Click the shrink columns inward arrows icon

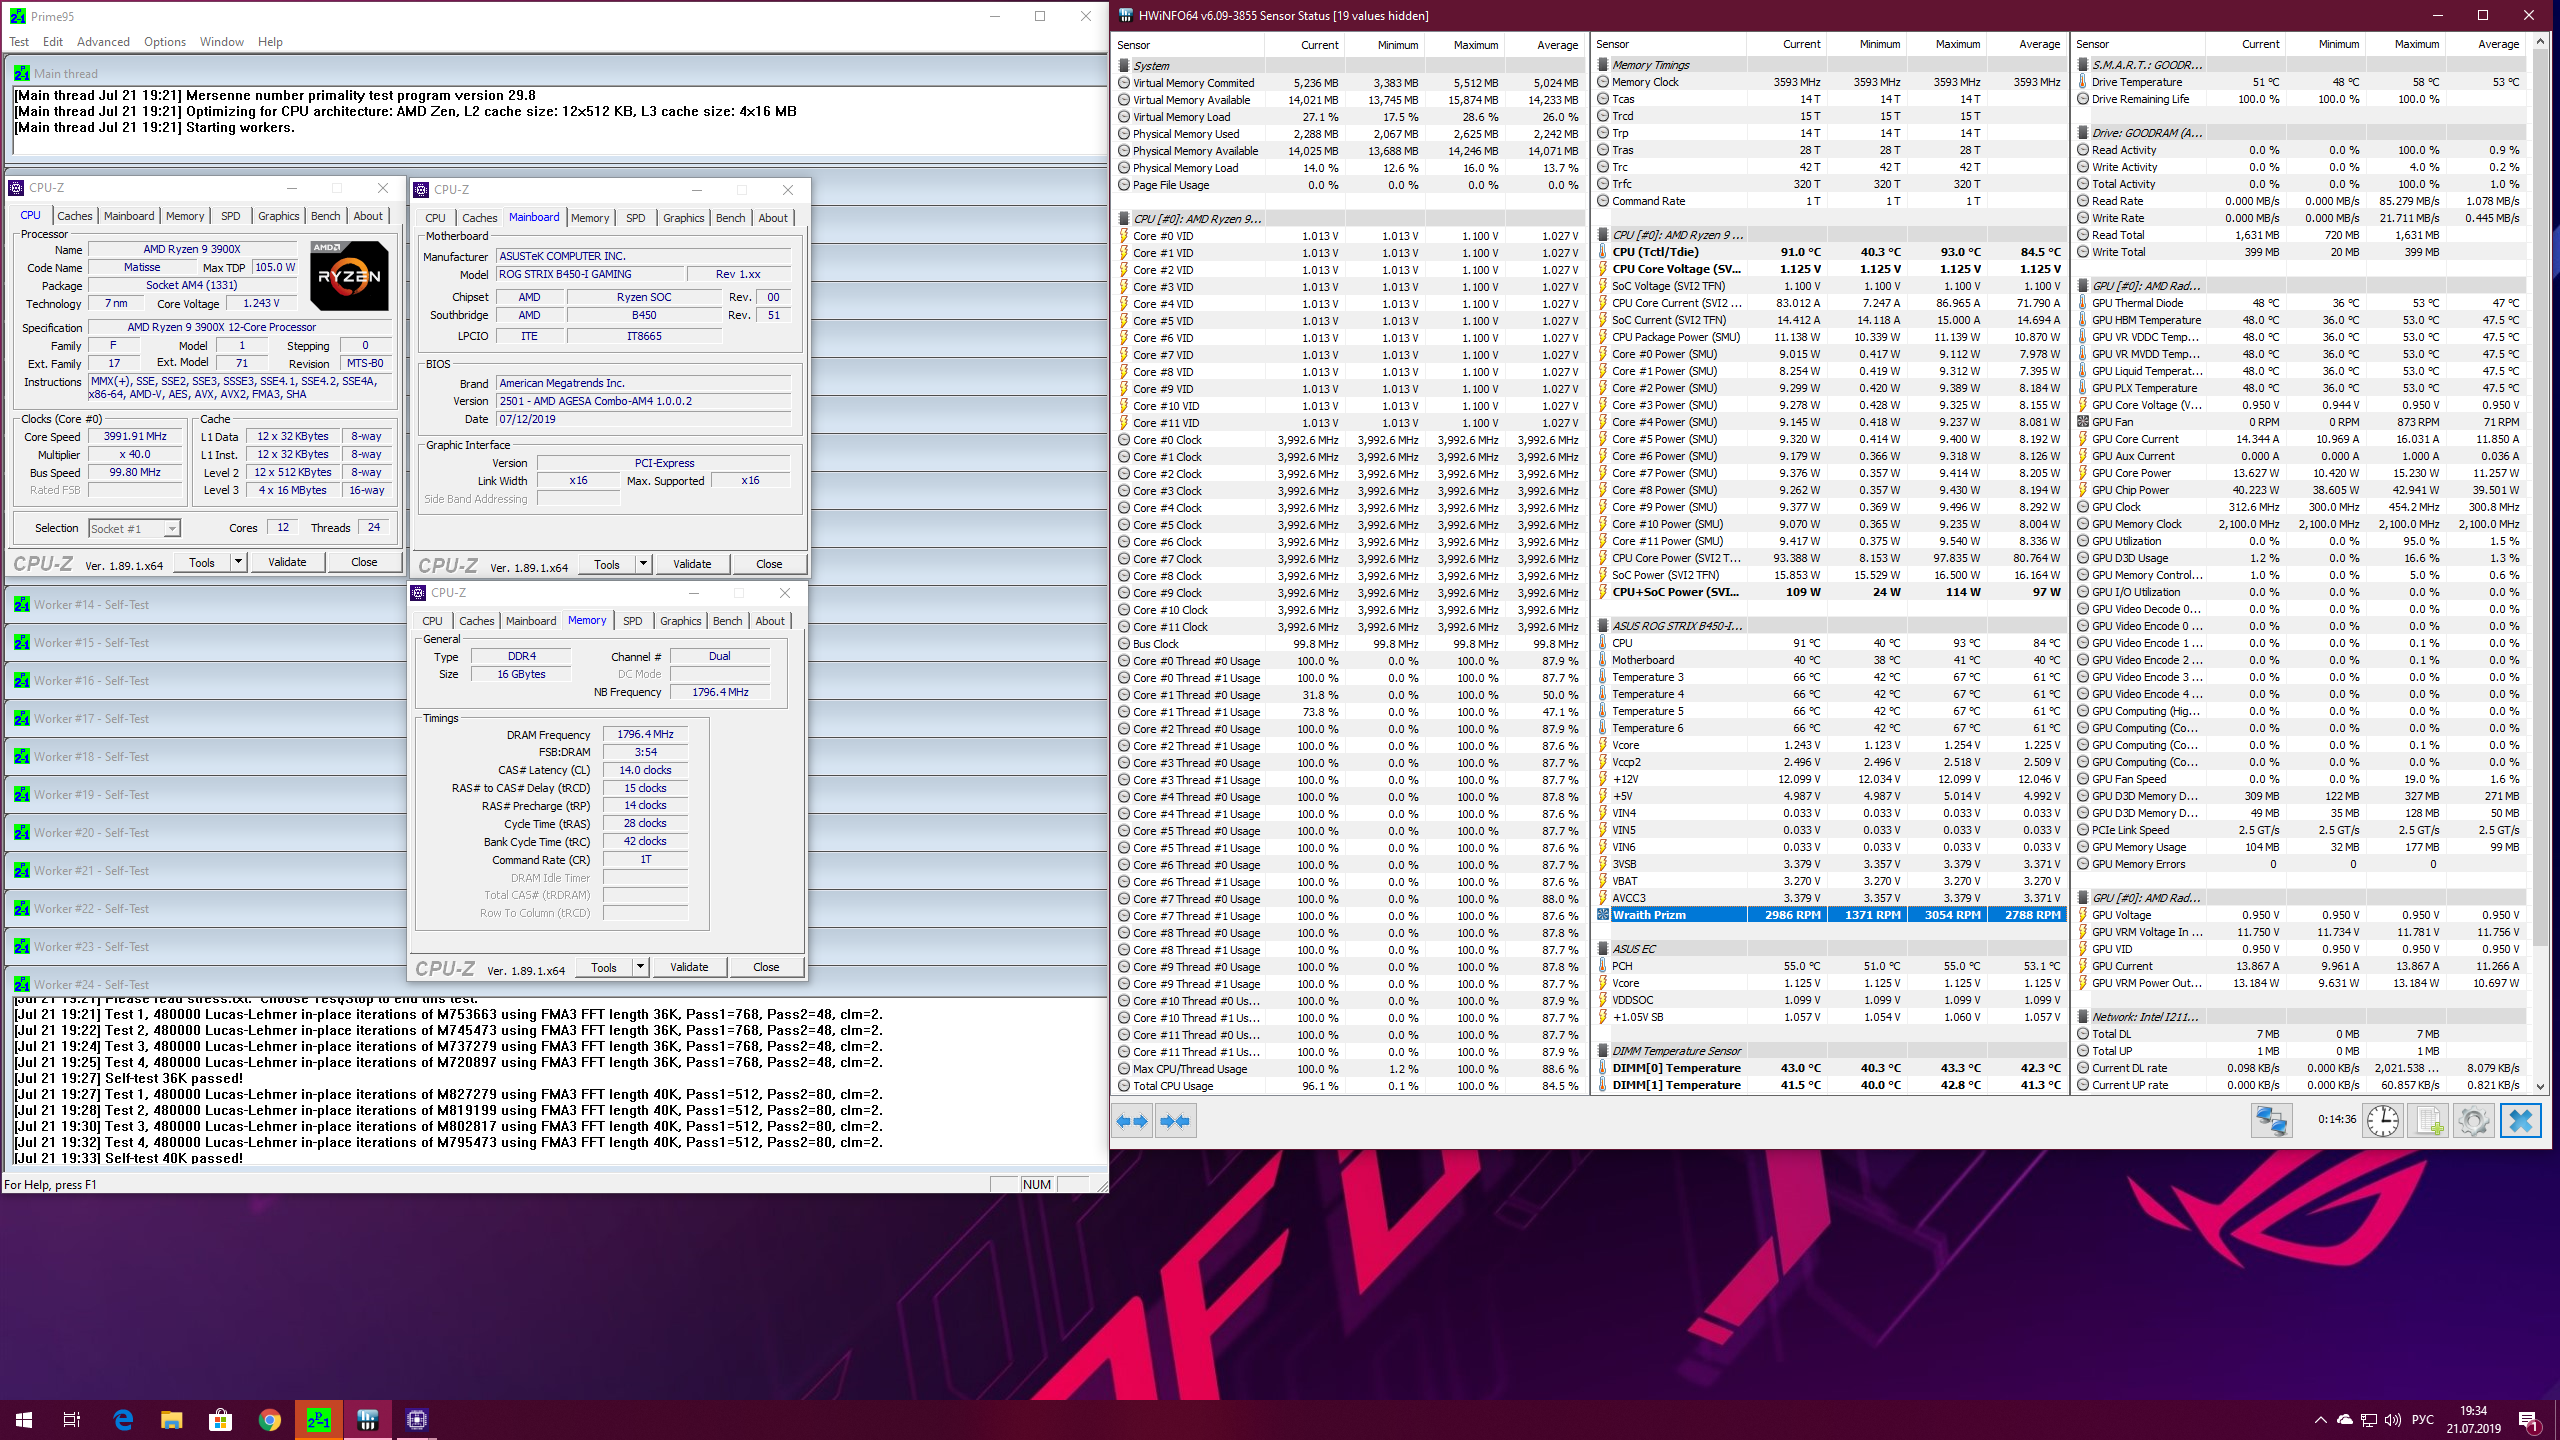click(1175, 1121)
